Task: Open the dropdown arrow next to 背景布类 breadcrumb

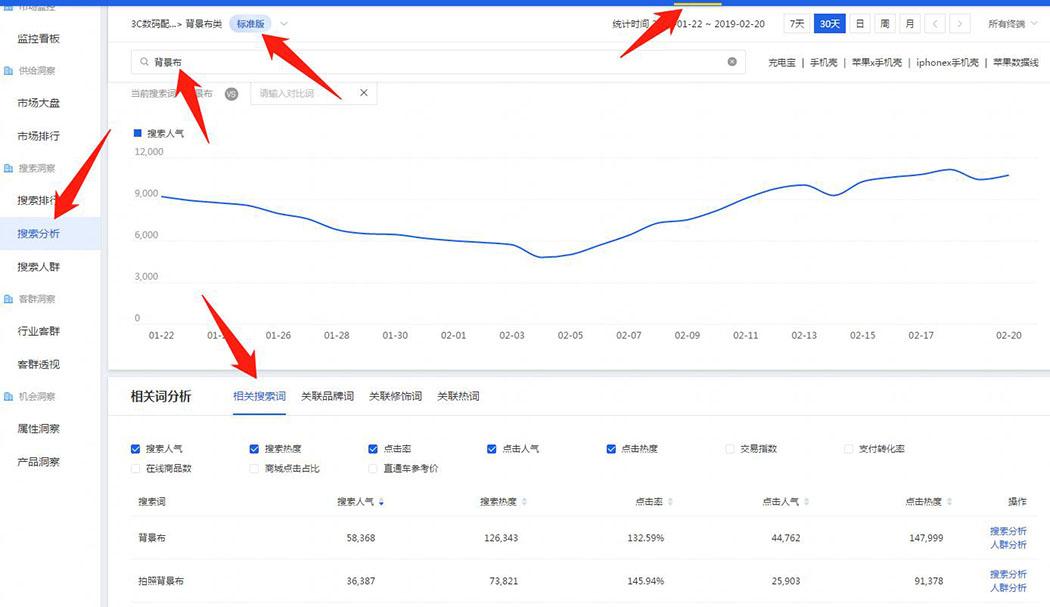Action: [x=283, y=22]
